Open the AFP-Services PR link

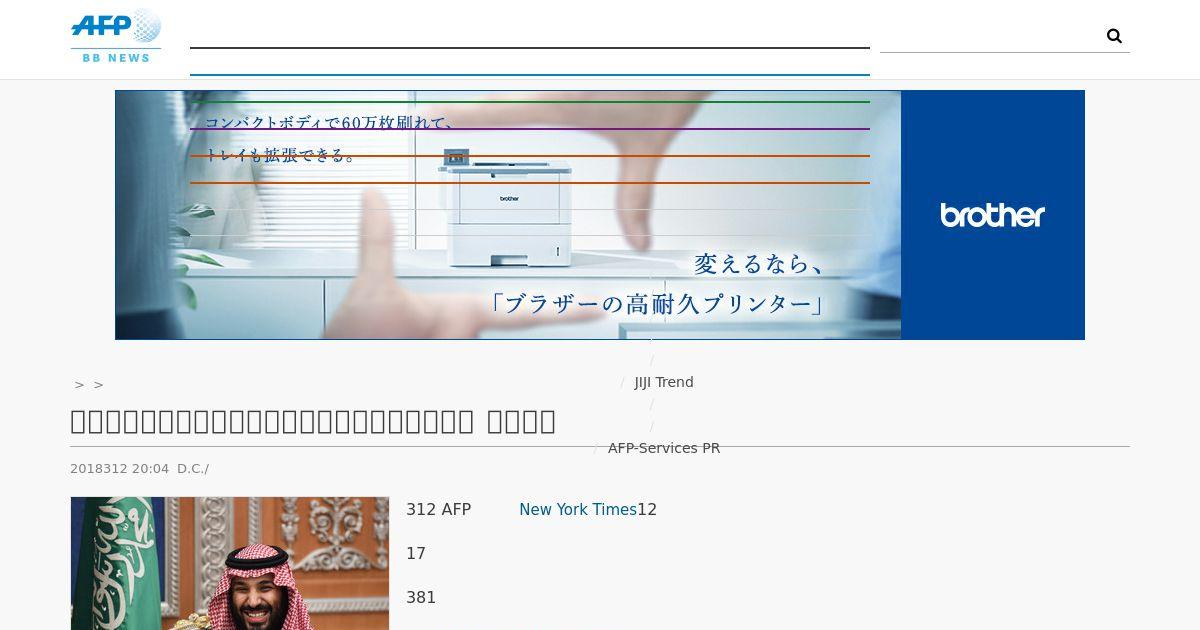tap(664, 448)
